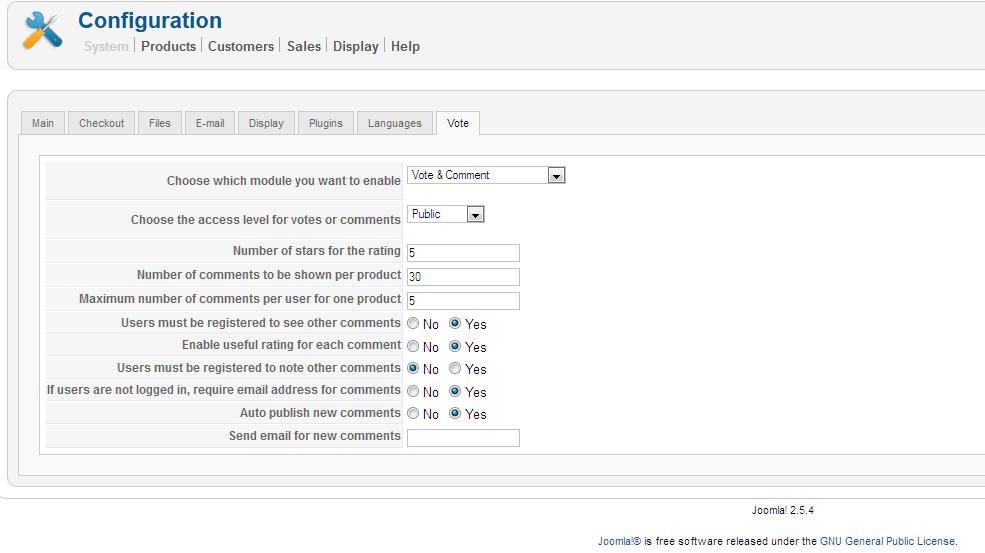Select No for registered to see comments

tap(413, 324)
